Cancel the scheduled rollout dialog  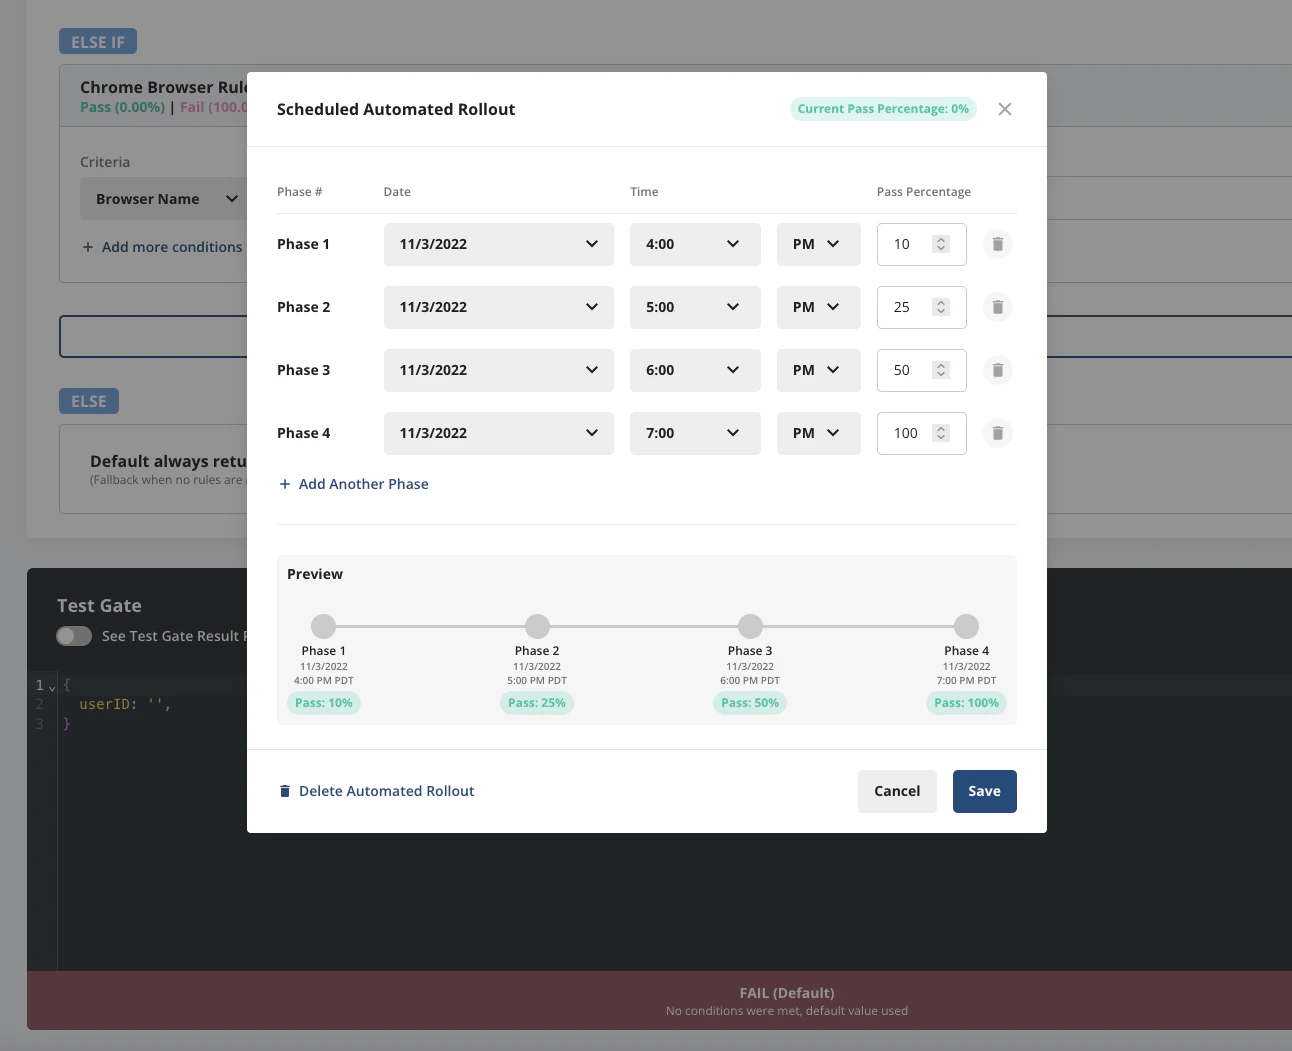click(x=897, y=791)
